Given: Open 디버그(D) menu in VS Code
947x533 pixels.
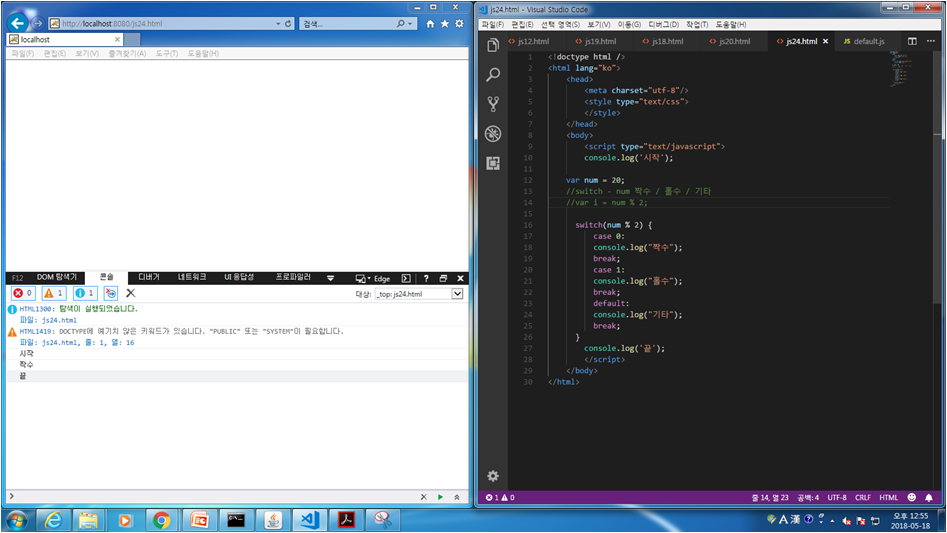Looking at the screenshot, I should [x=663, y=24].
